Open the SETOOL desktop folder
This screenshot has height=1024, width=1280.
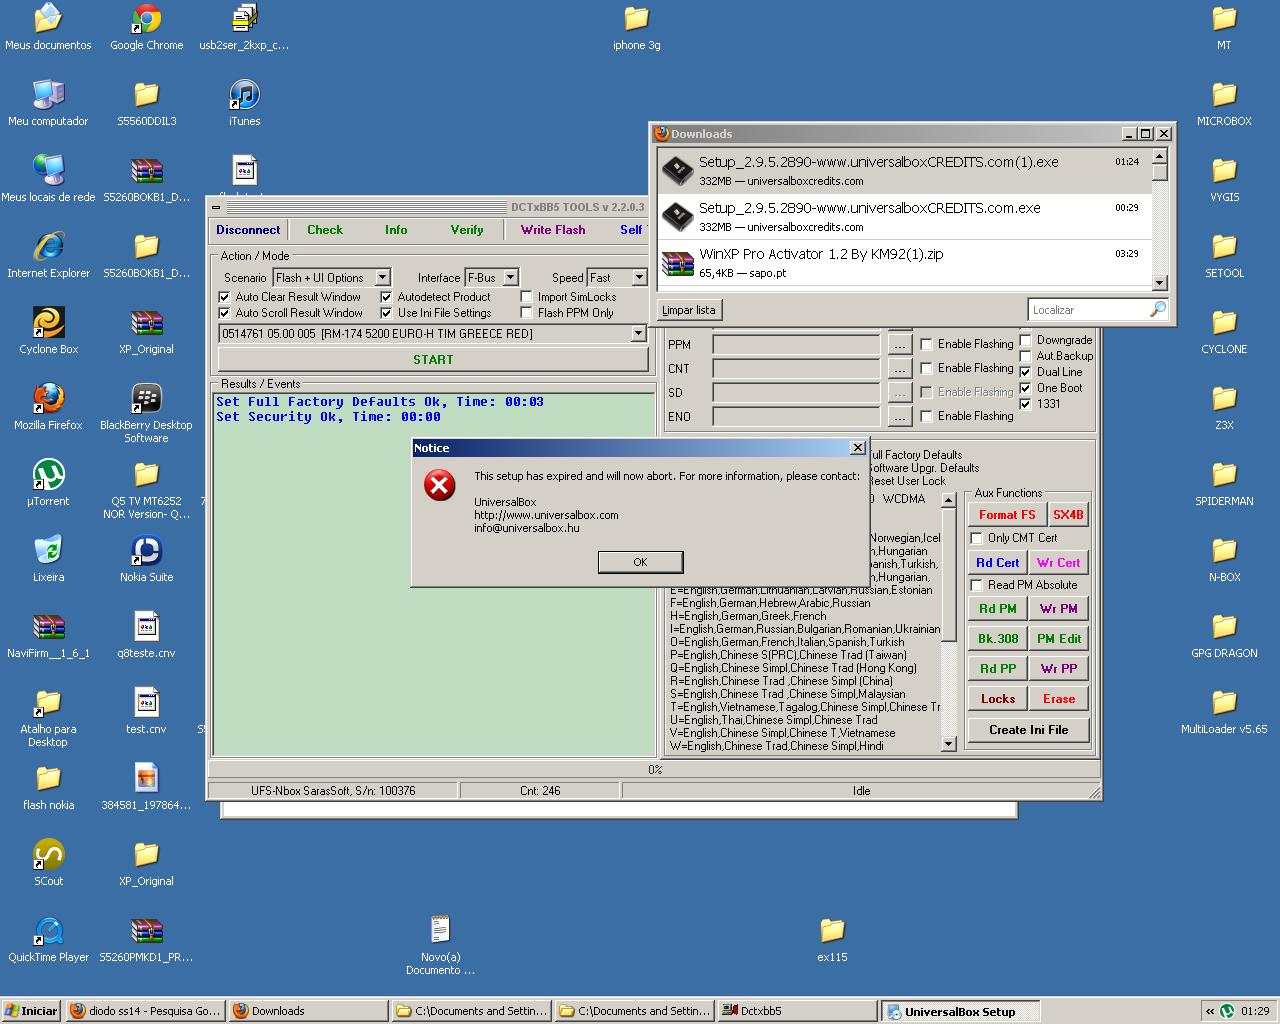pos(1224,255)
